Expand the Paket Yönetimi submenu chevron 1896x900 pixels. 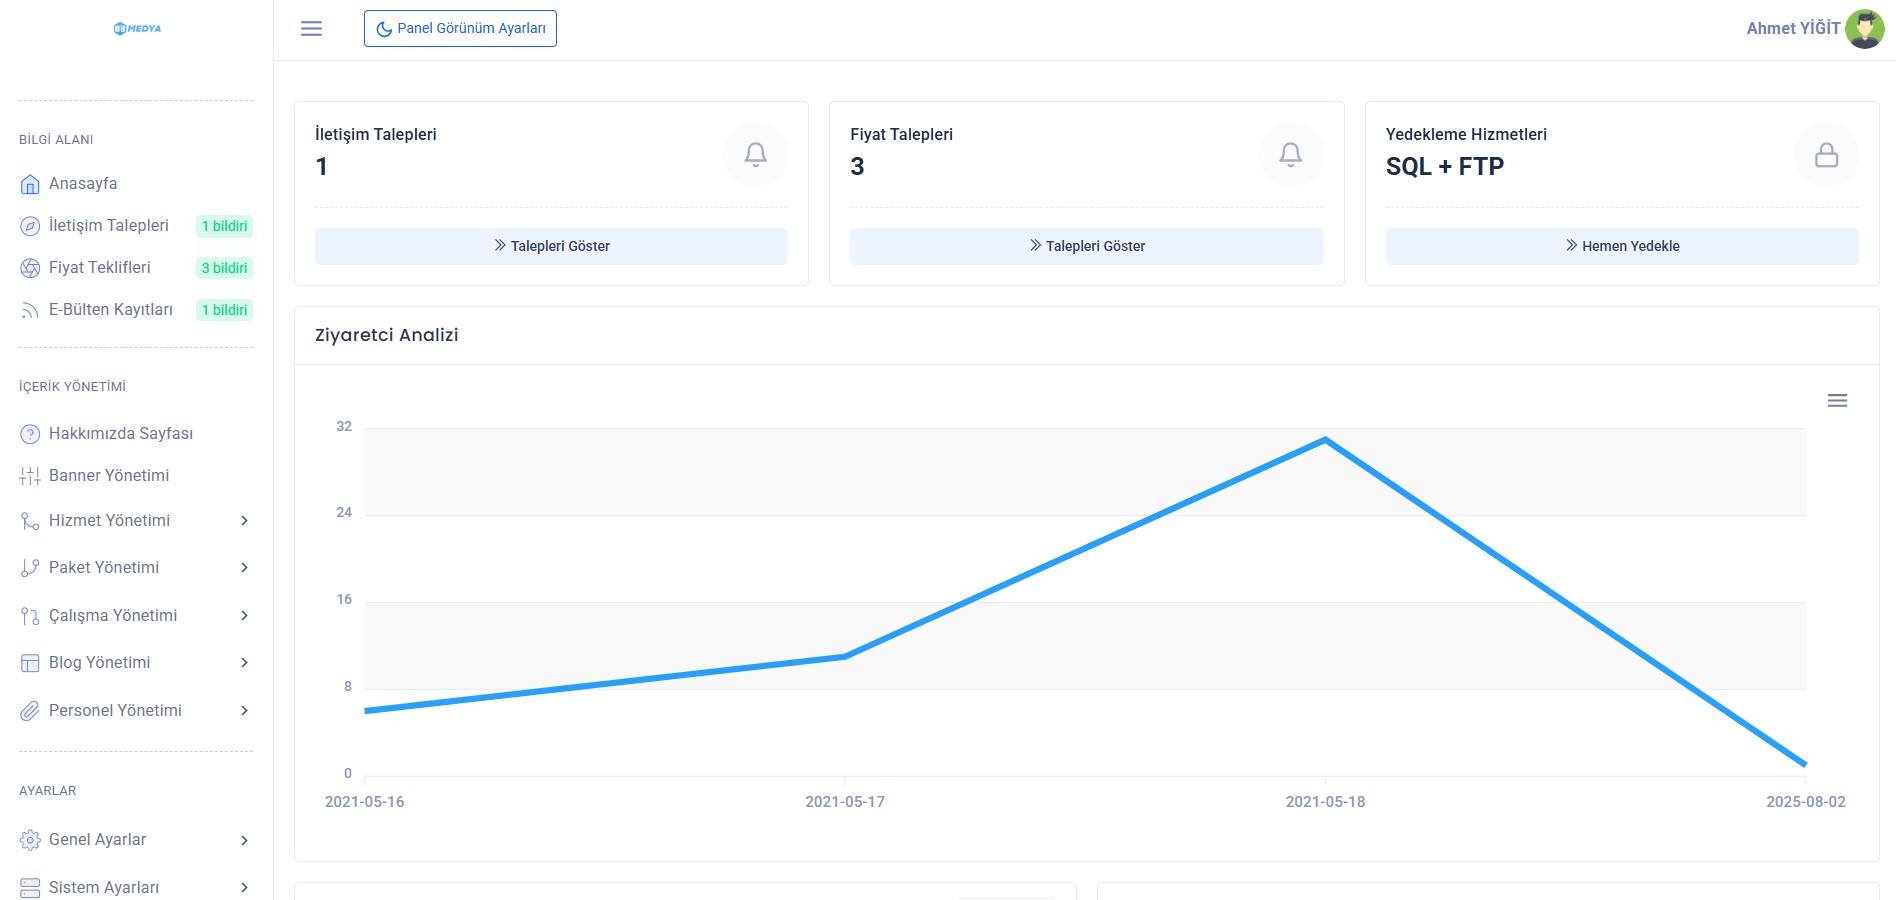tap(244, 568)
